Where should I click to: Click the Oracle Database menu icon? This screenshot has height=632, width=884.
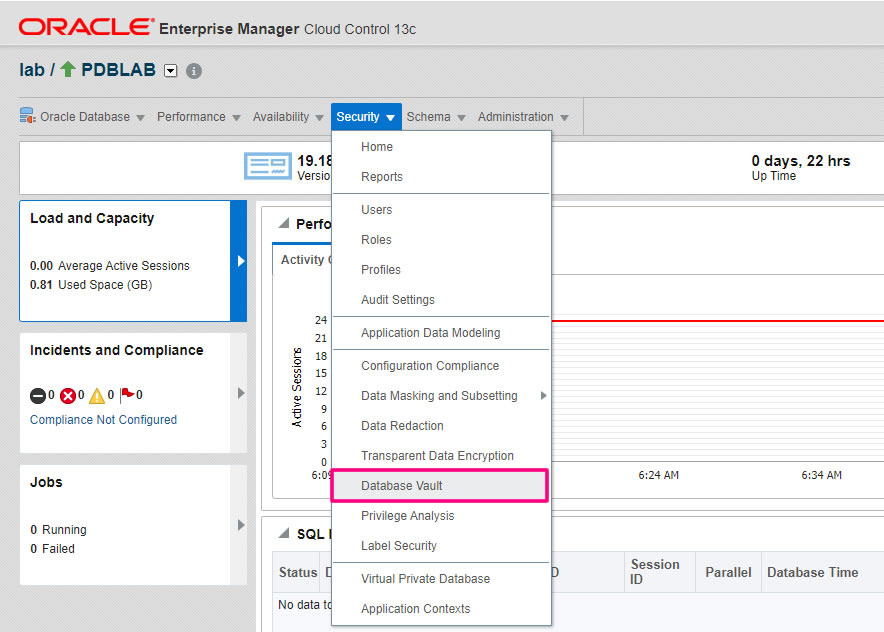(28, 116)
